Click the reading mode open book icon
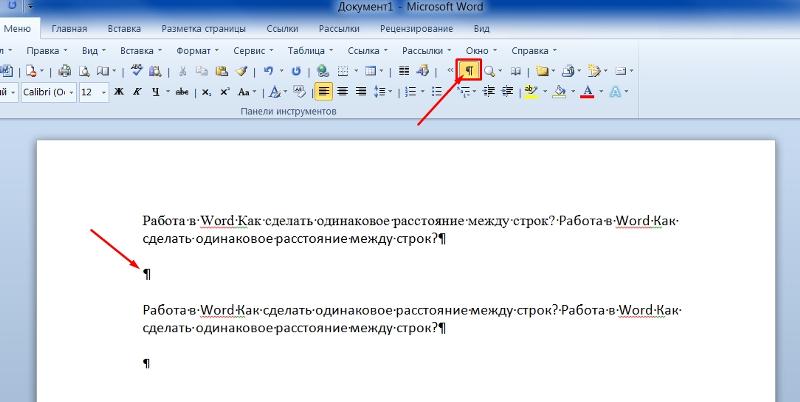The image size is (800, 402). [x=516, y=71]
